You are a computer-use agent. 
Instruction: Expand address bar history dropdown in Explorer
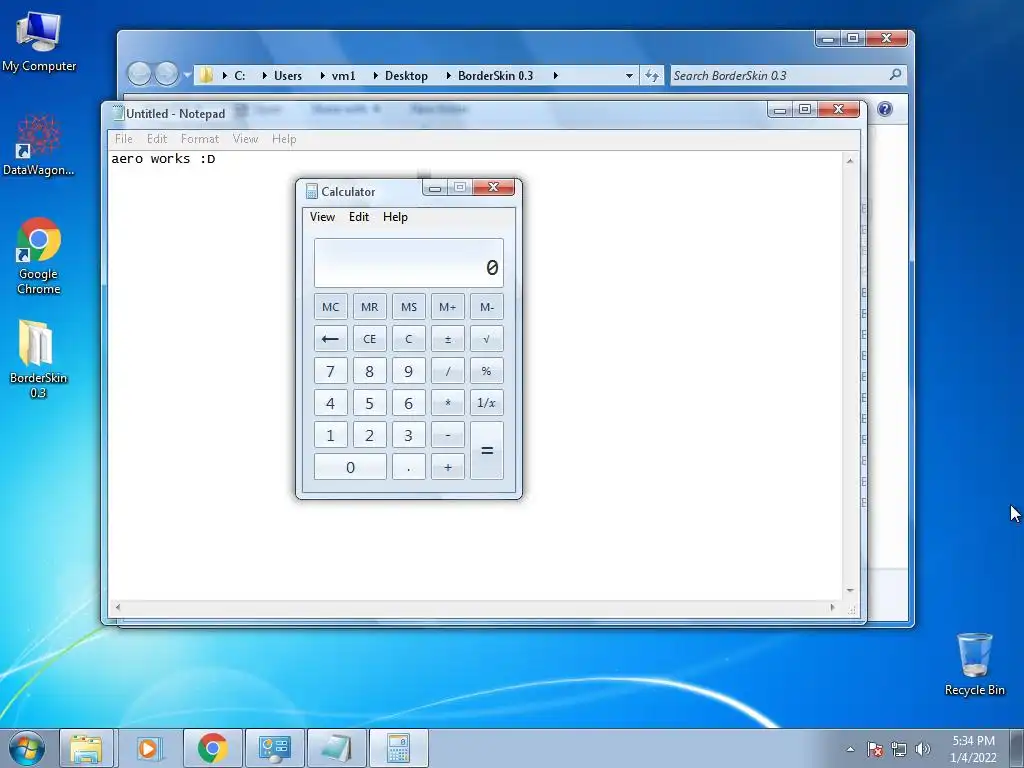629,76
